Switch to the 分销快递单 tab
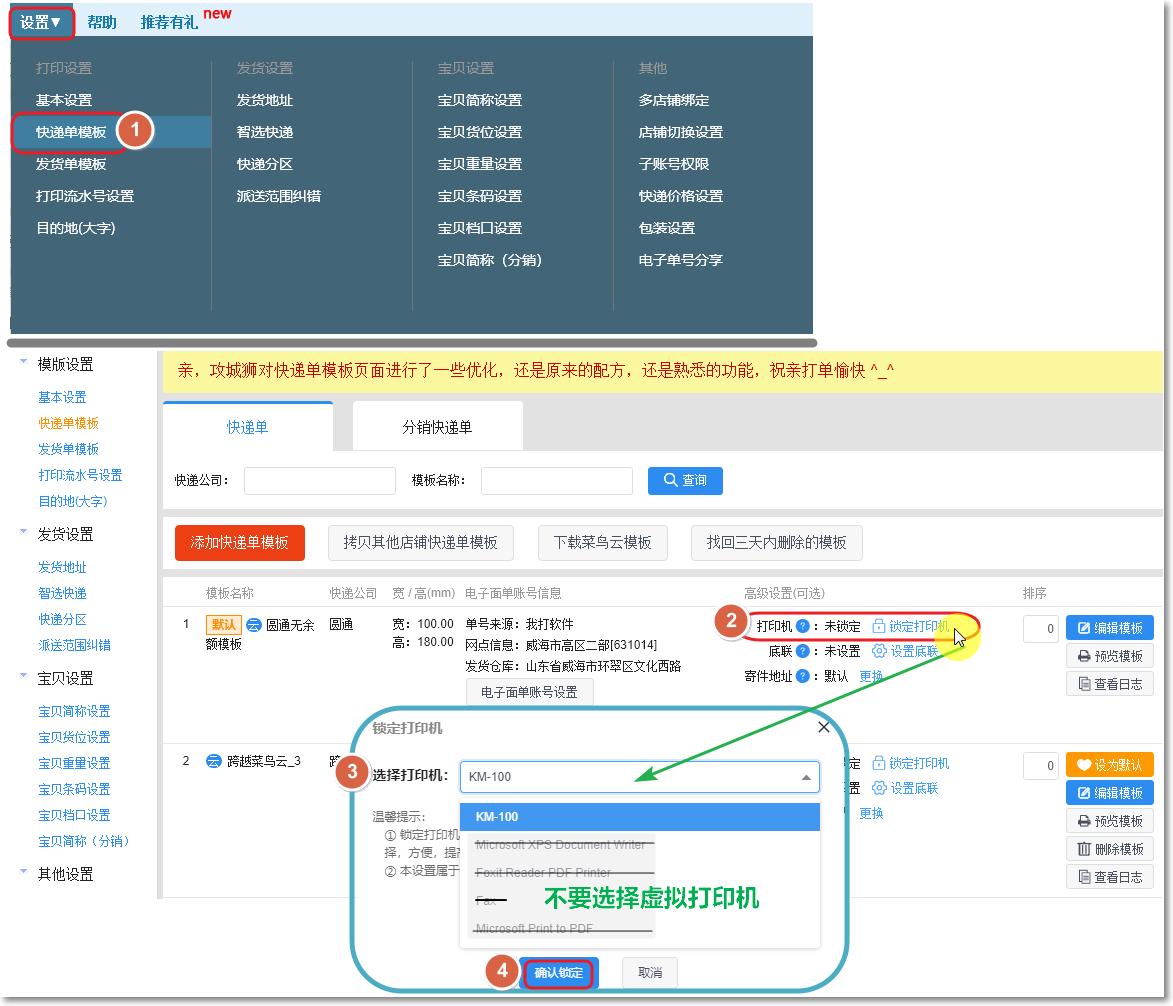The width and height of the screenshot is (1173, 1006). 440,425
